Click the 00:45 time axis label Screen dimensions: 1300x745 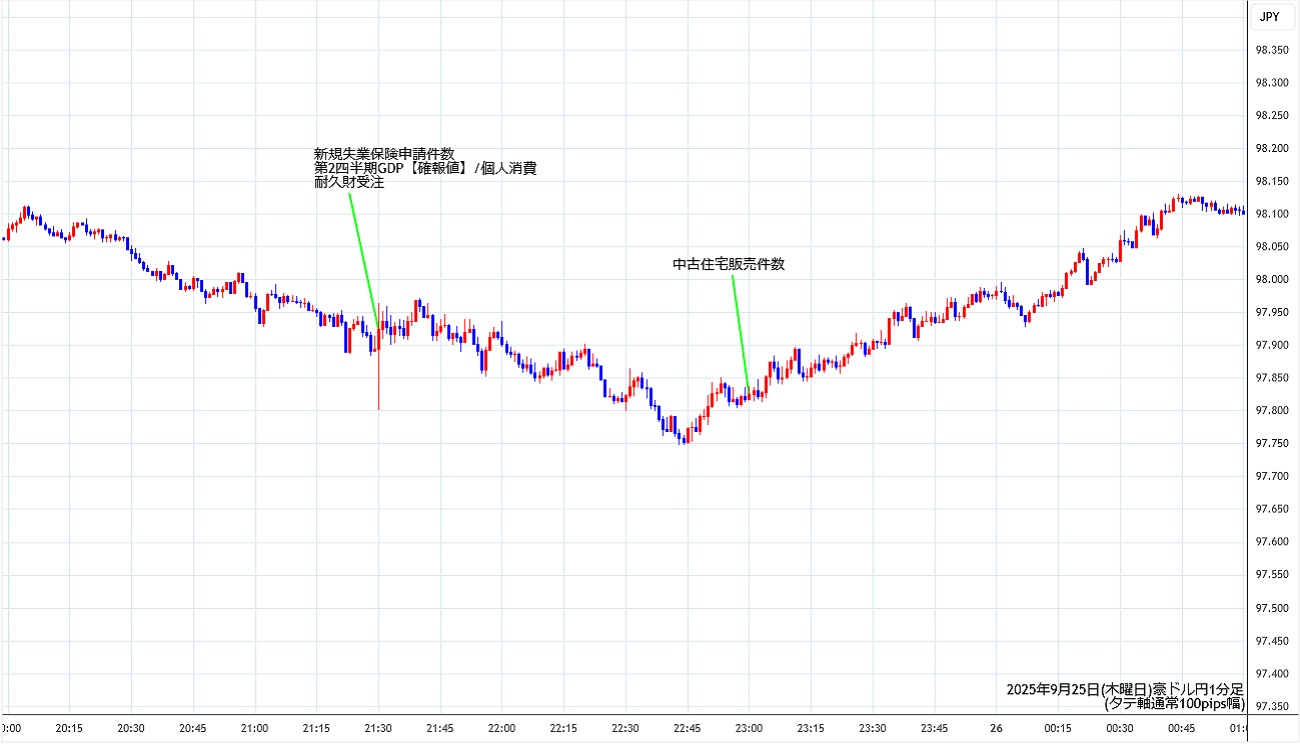[1182, 729]
